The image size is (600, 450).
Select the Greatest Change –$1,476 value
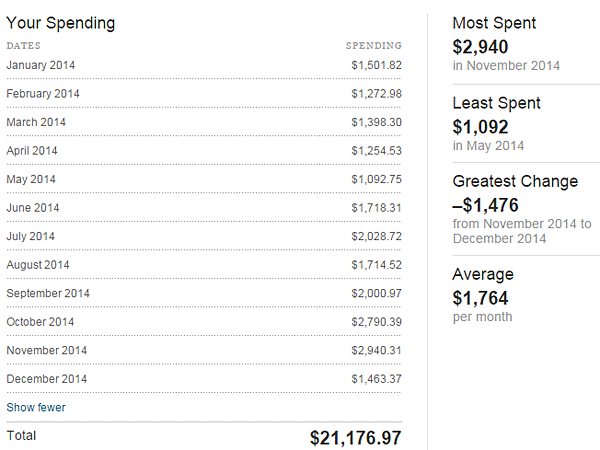[x=485, y=205]
